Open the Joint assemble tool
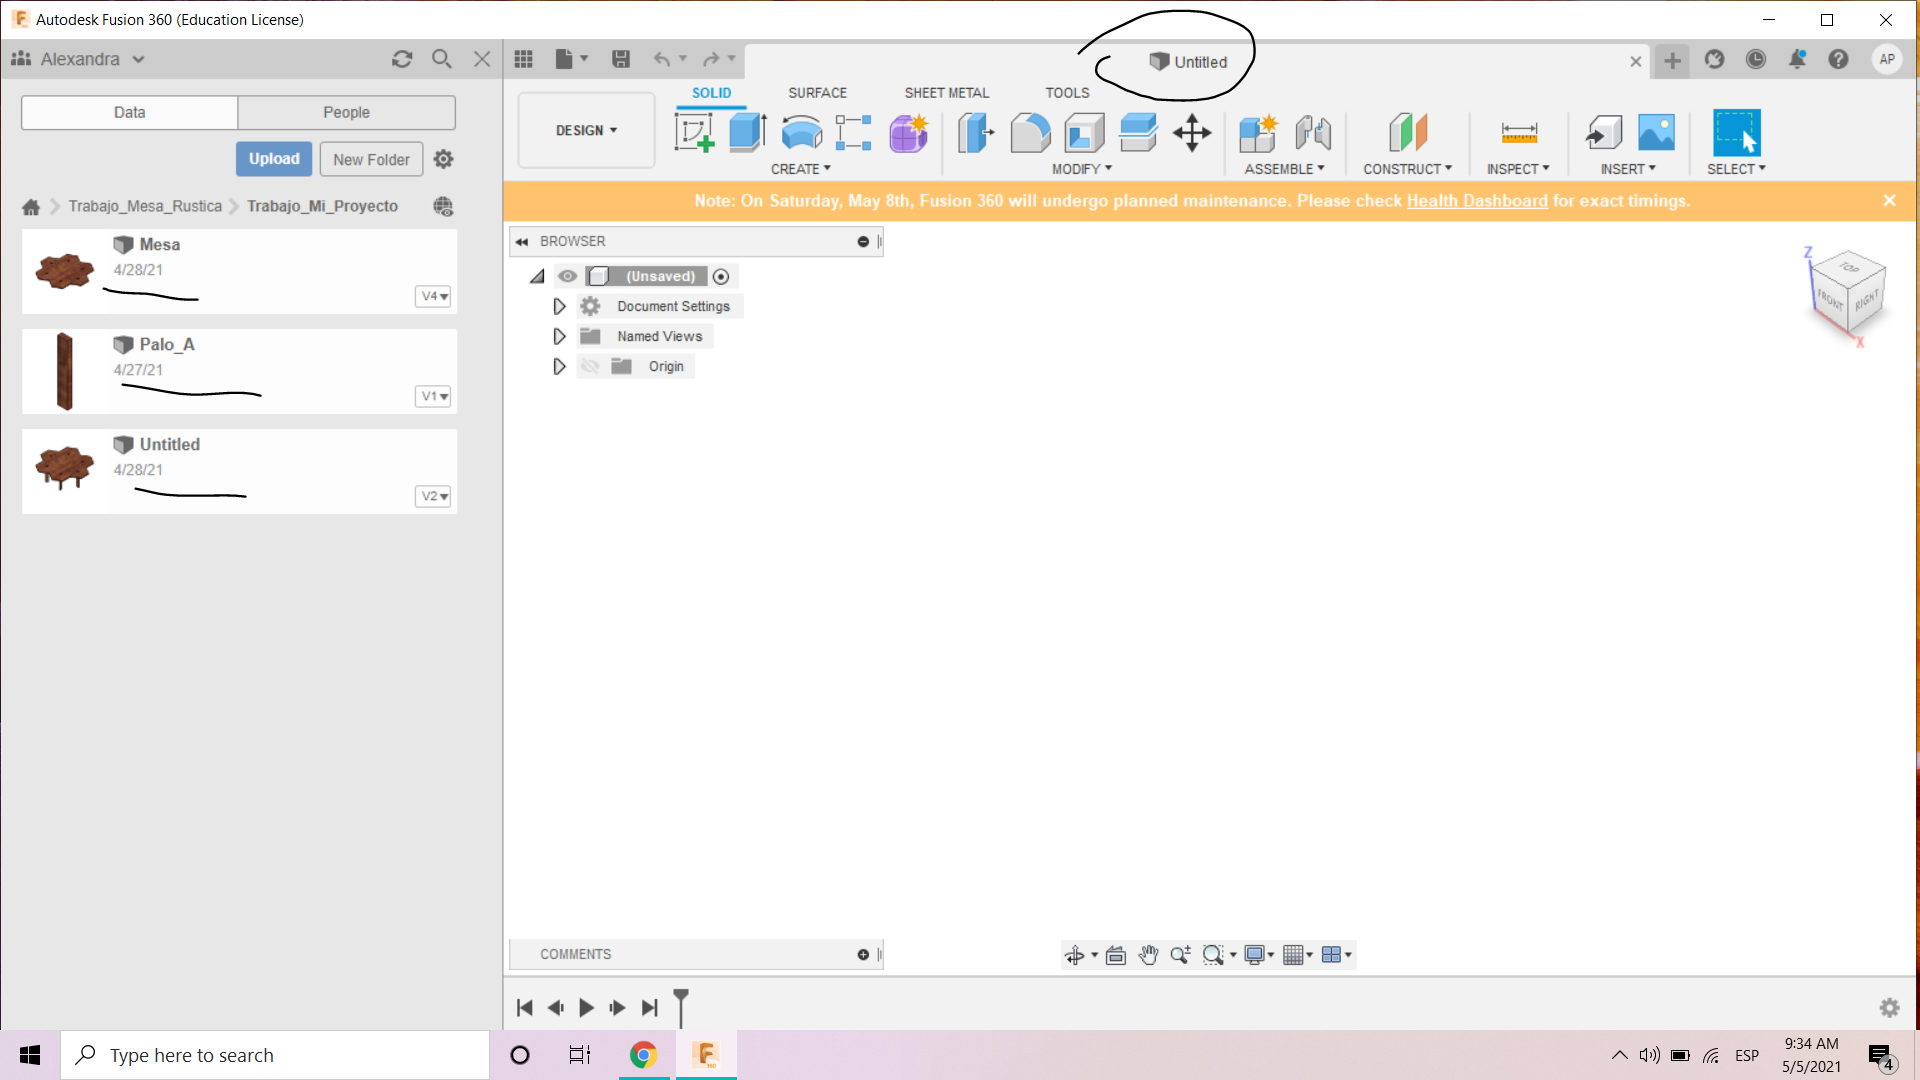This screenshot has width=1920, height=1080. (x=1313, y=132)
